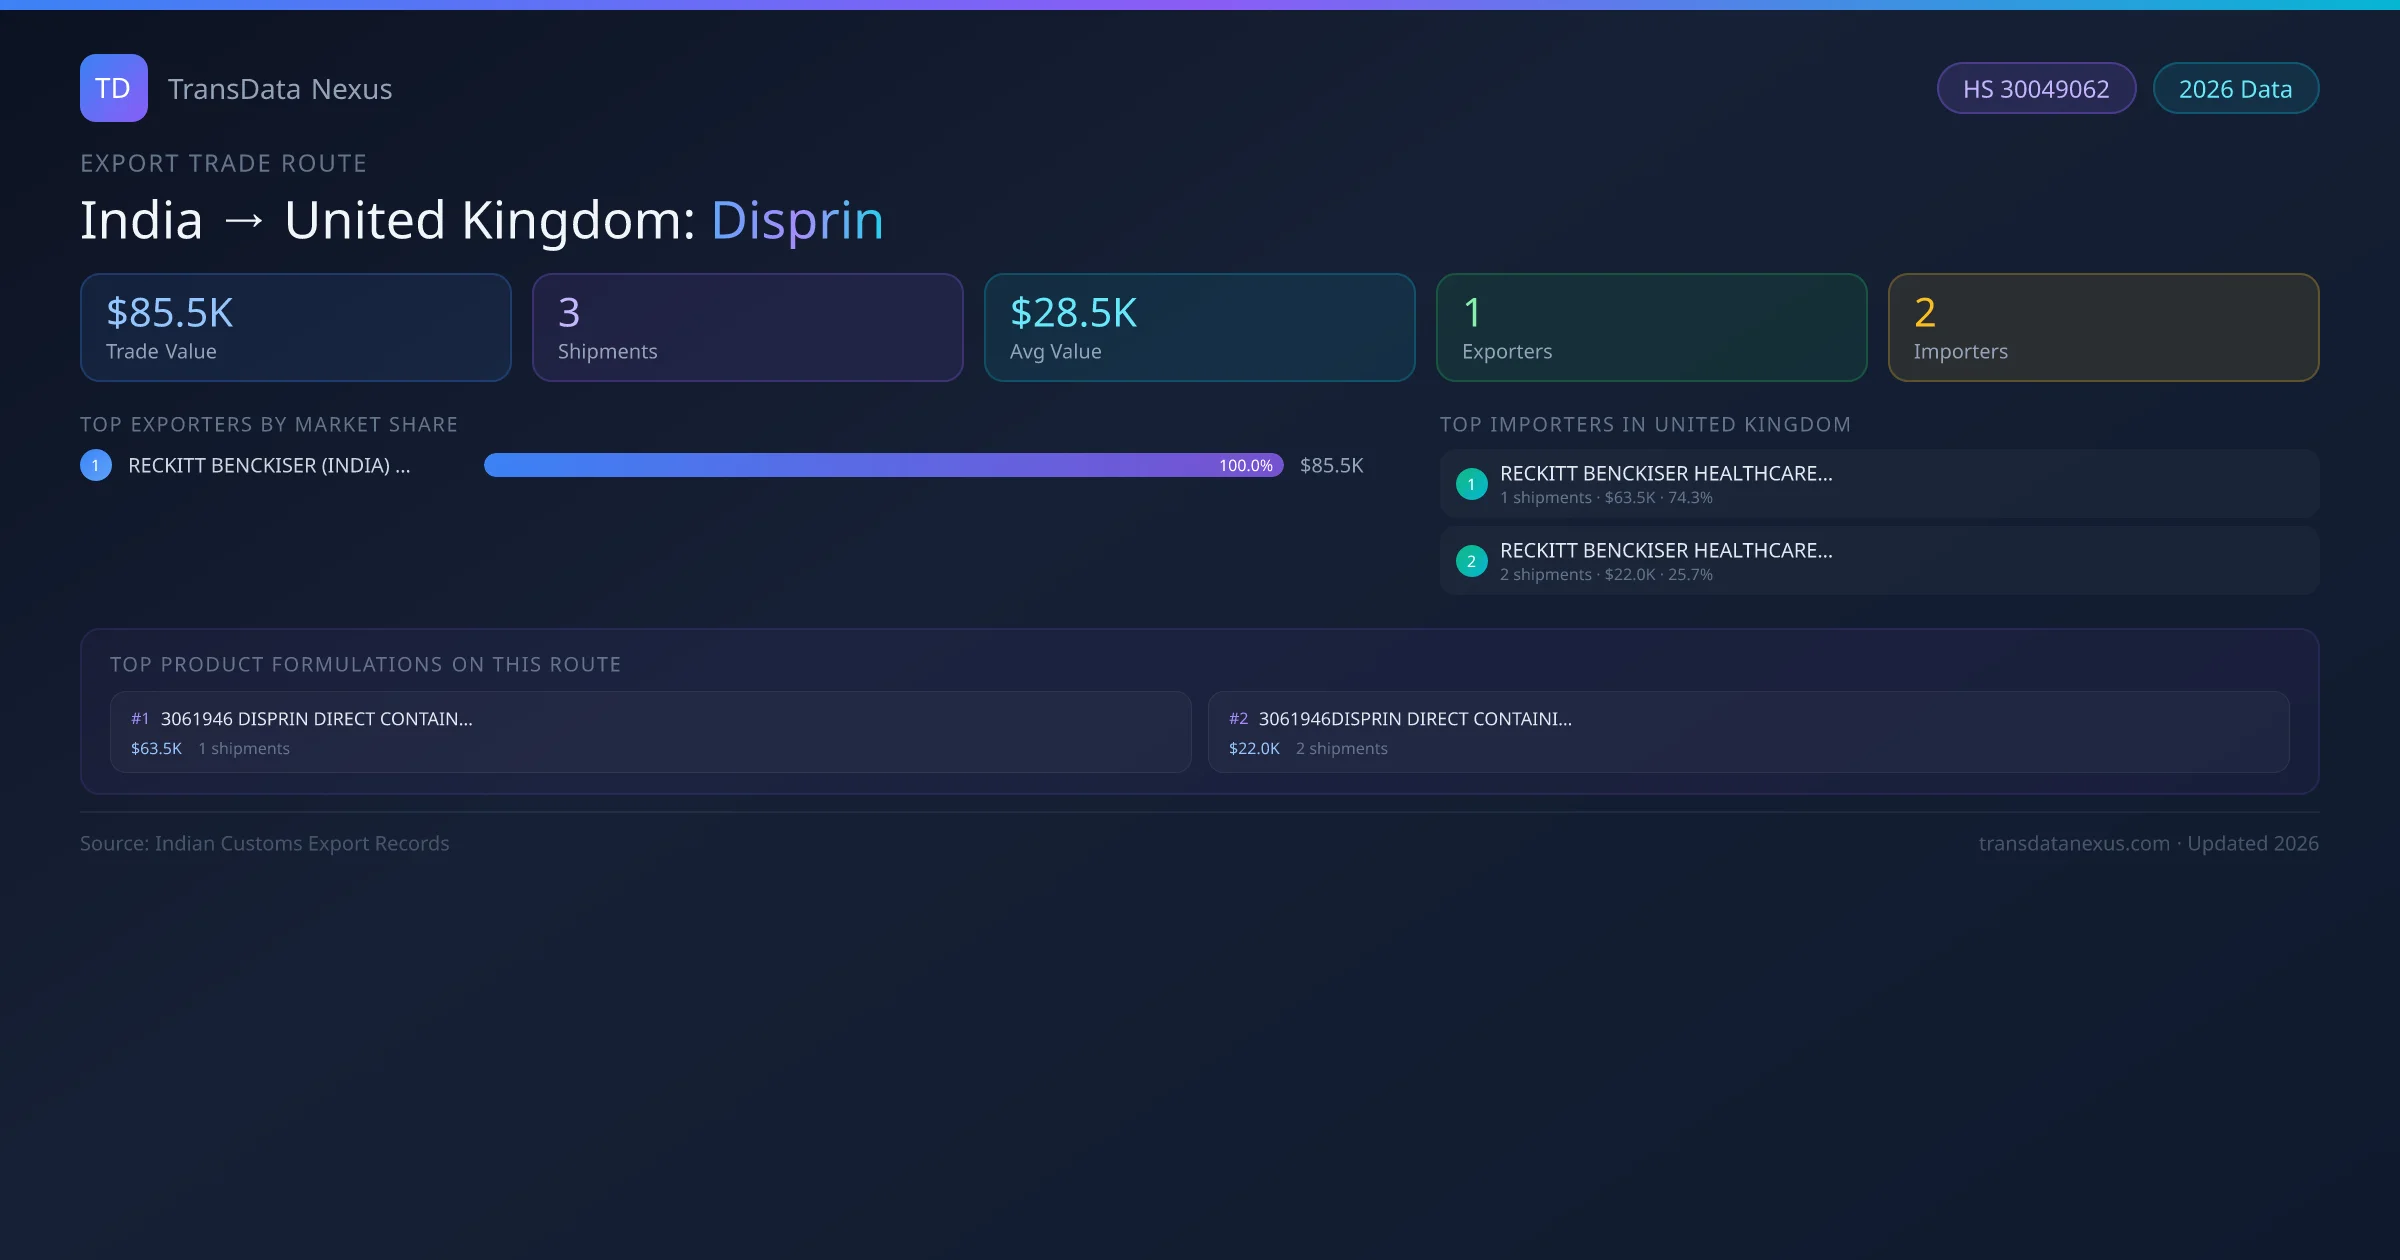Viewport: 2400px width, 1260px height.
Task: Click the TransData Nexus brand name
Action: [280, 89]
